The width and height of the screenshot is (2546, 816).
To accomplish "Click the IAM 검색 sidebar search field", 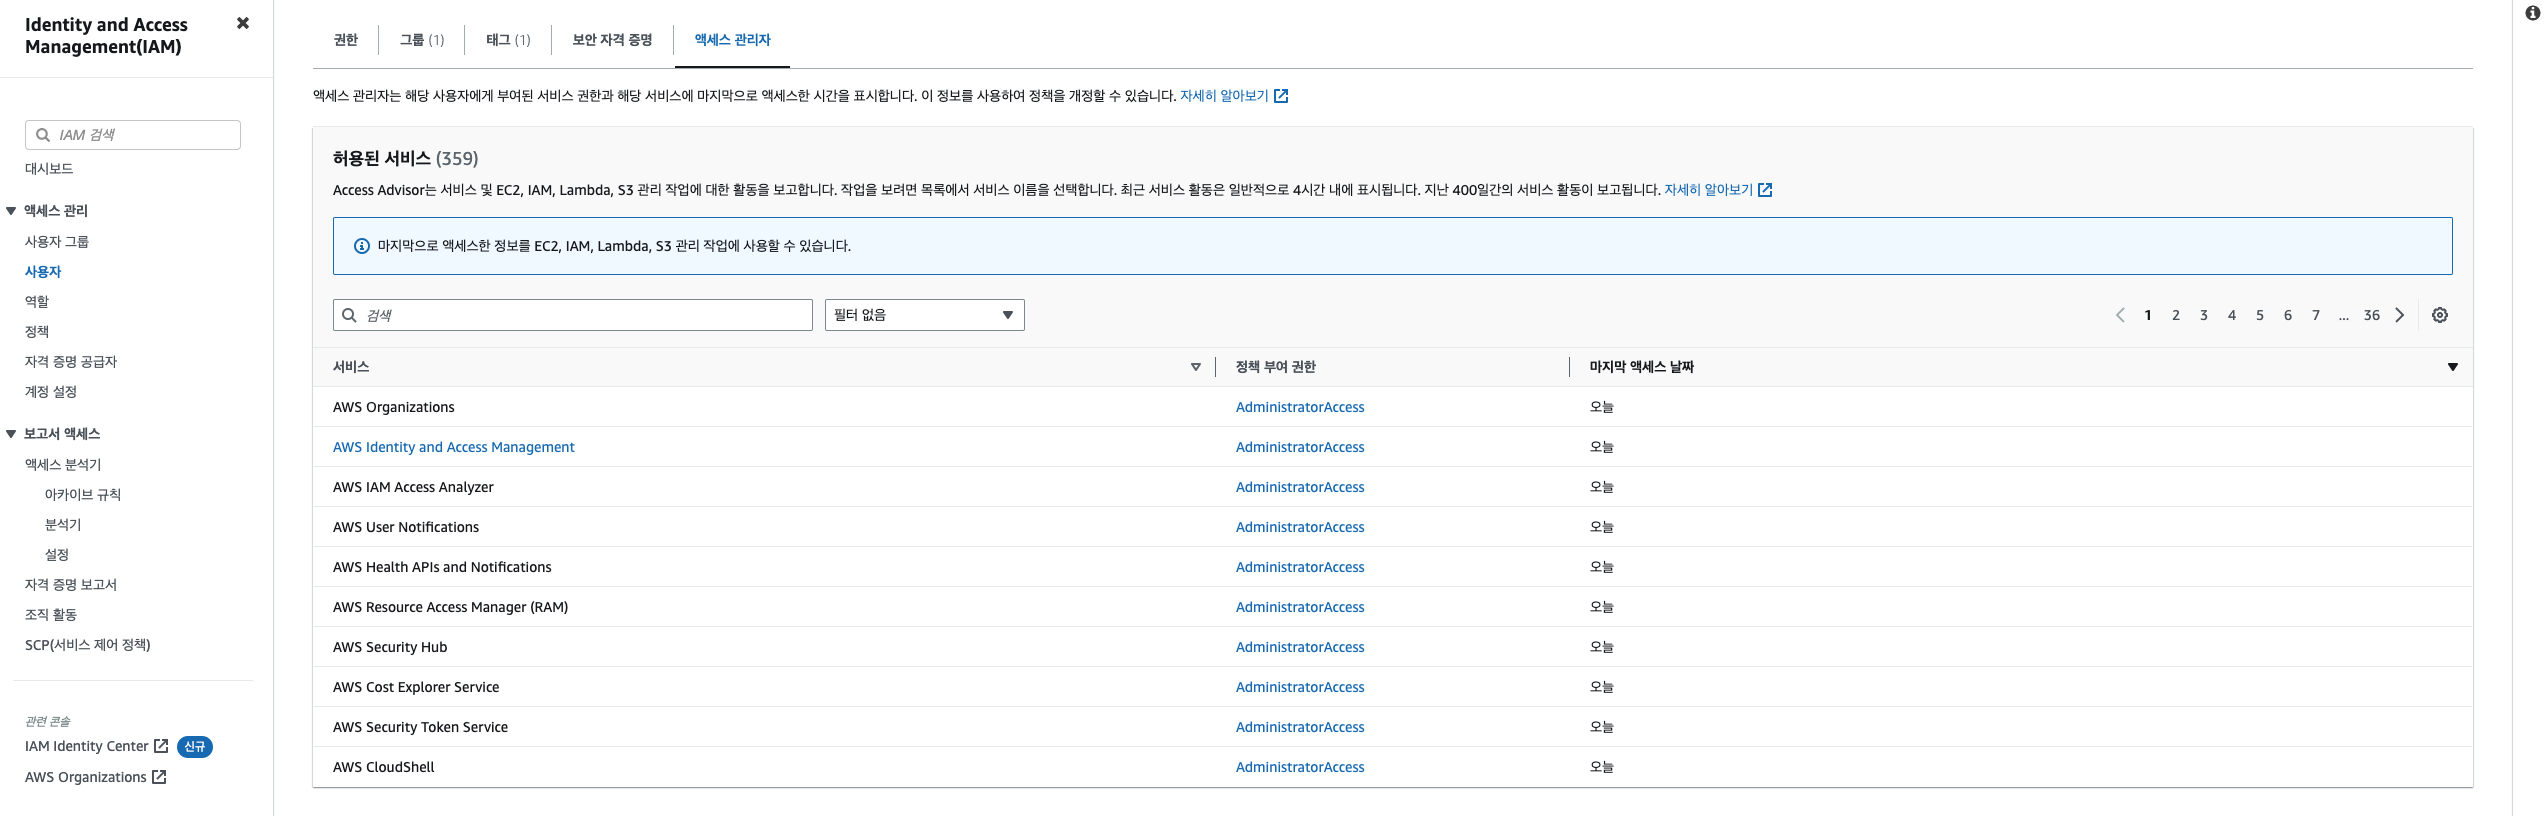I will (133, 135).
